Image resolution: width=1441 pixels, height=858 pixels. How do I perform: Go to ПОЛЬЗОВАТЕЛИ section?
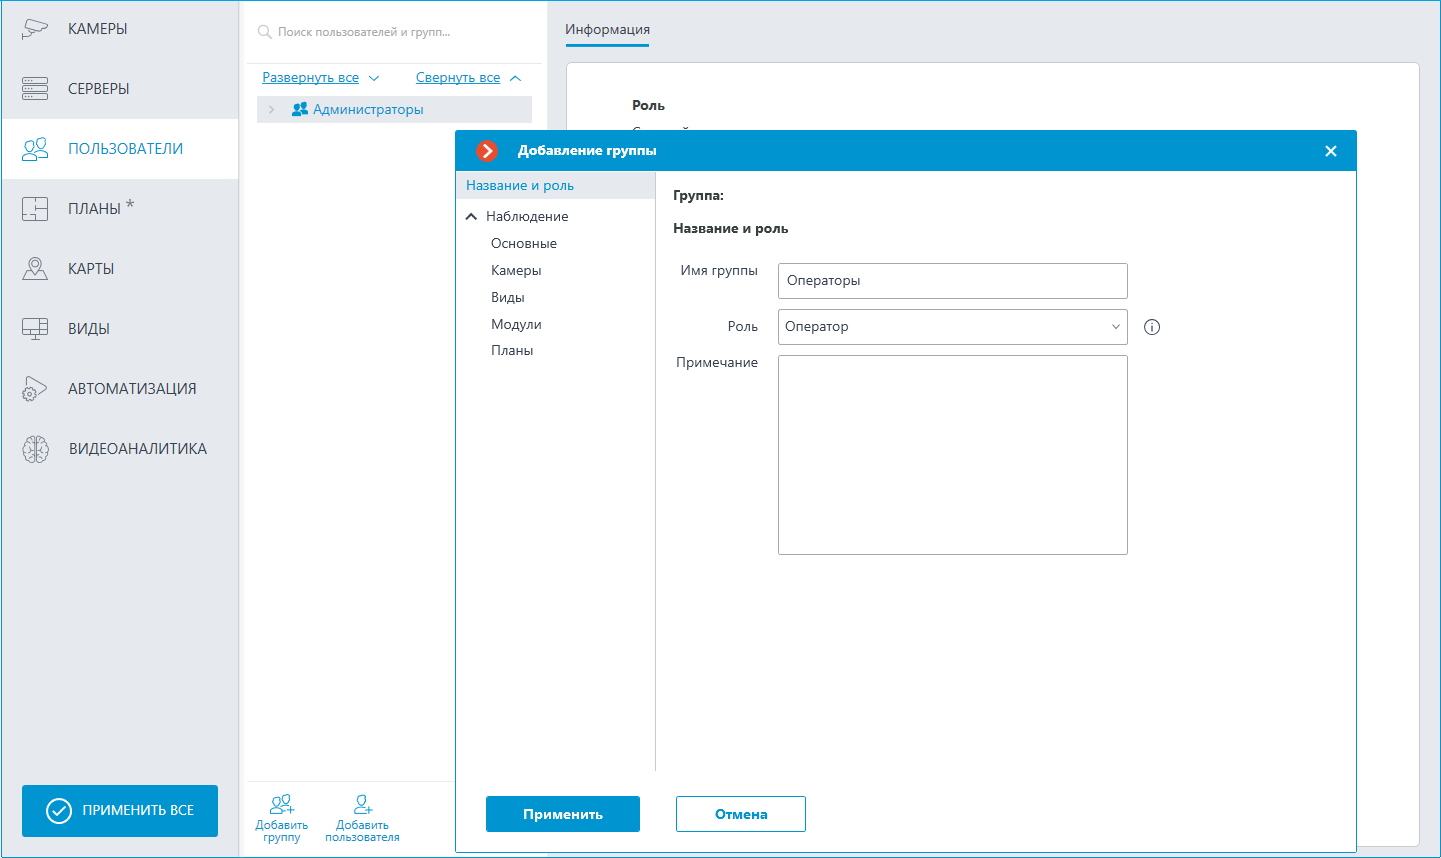(120, 149)
